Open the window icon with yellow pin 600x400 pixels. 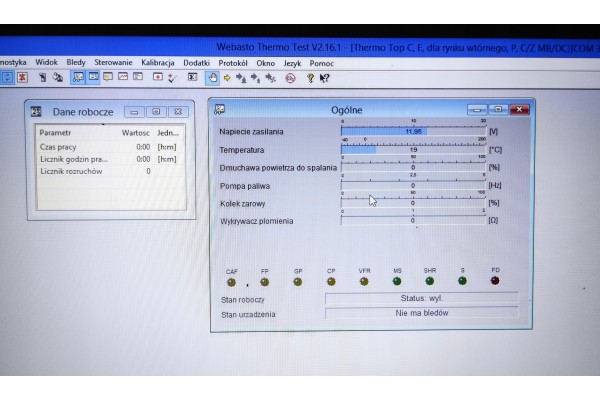click(x=108, y=77)
